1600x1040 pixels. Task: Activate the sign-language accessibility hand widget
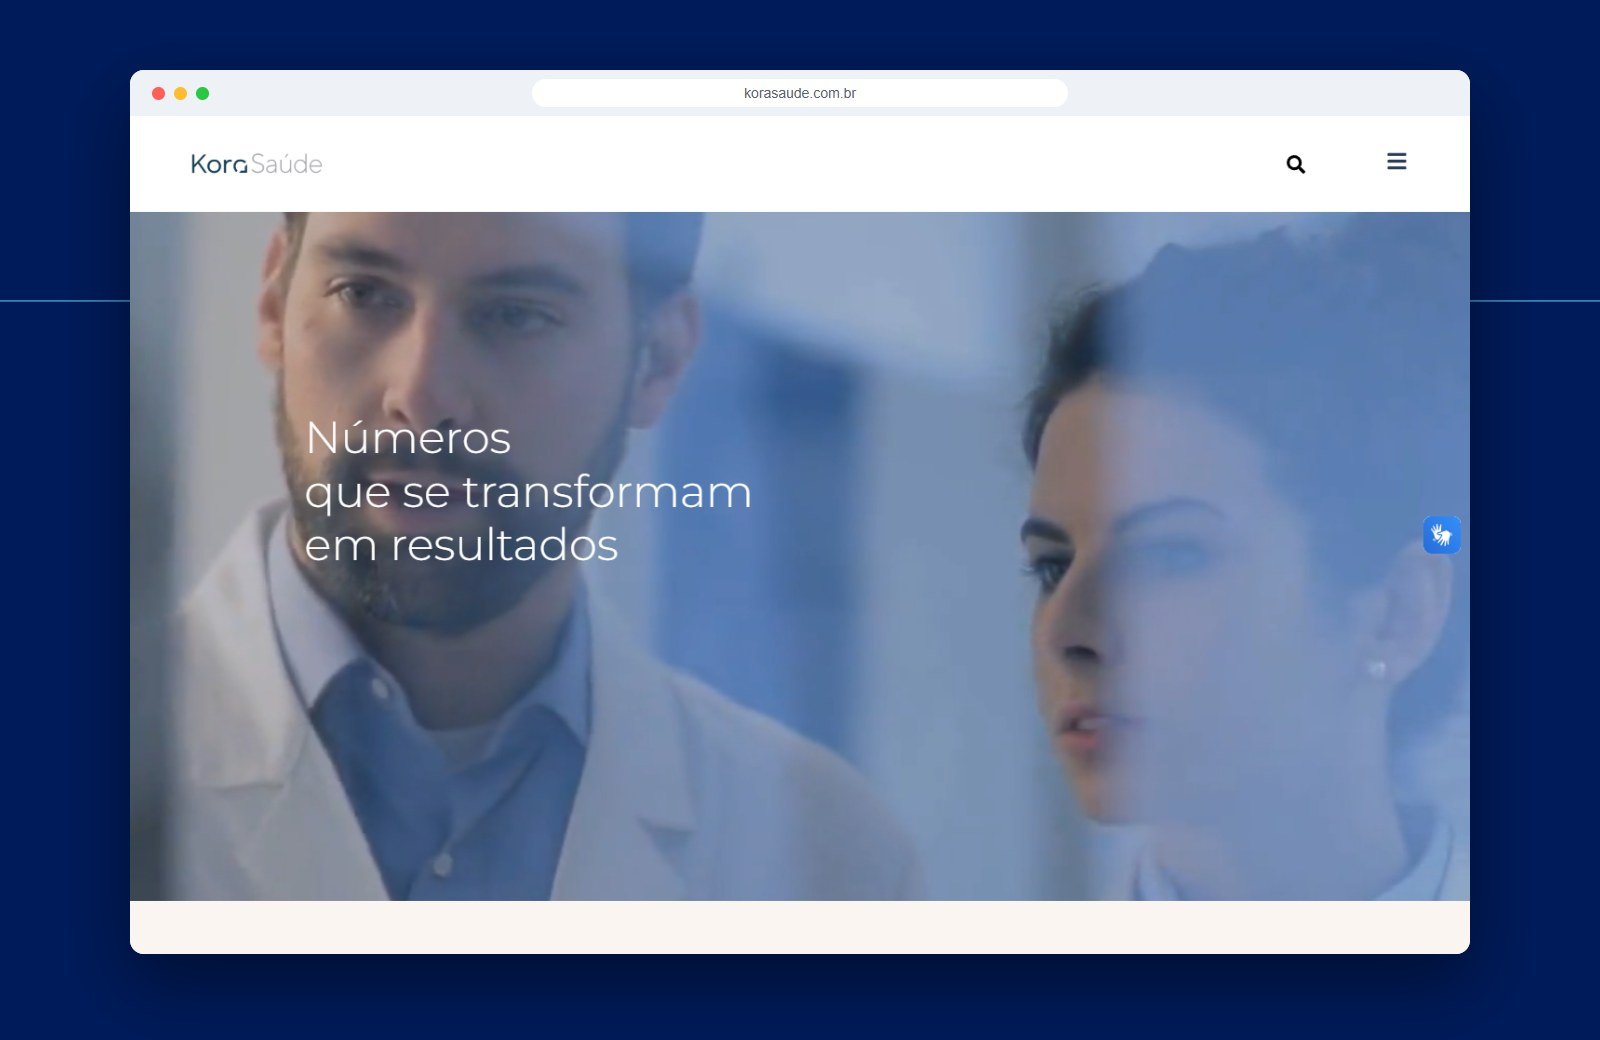tap(1442, 535)
